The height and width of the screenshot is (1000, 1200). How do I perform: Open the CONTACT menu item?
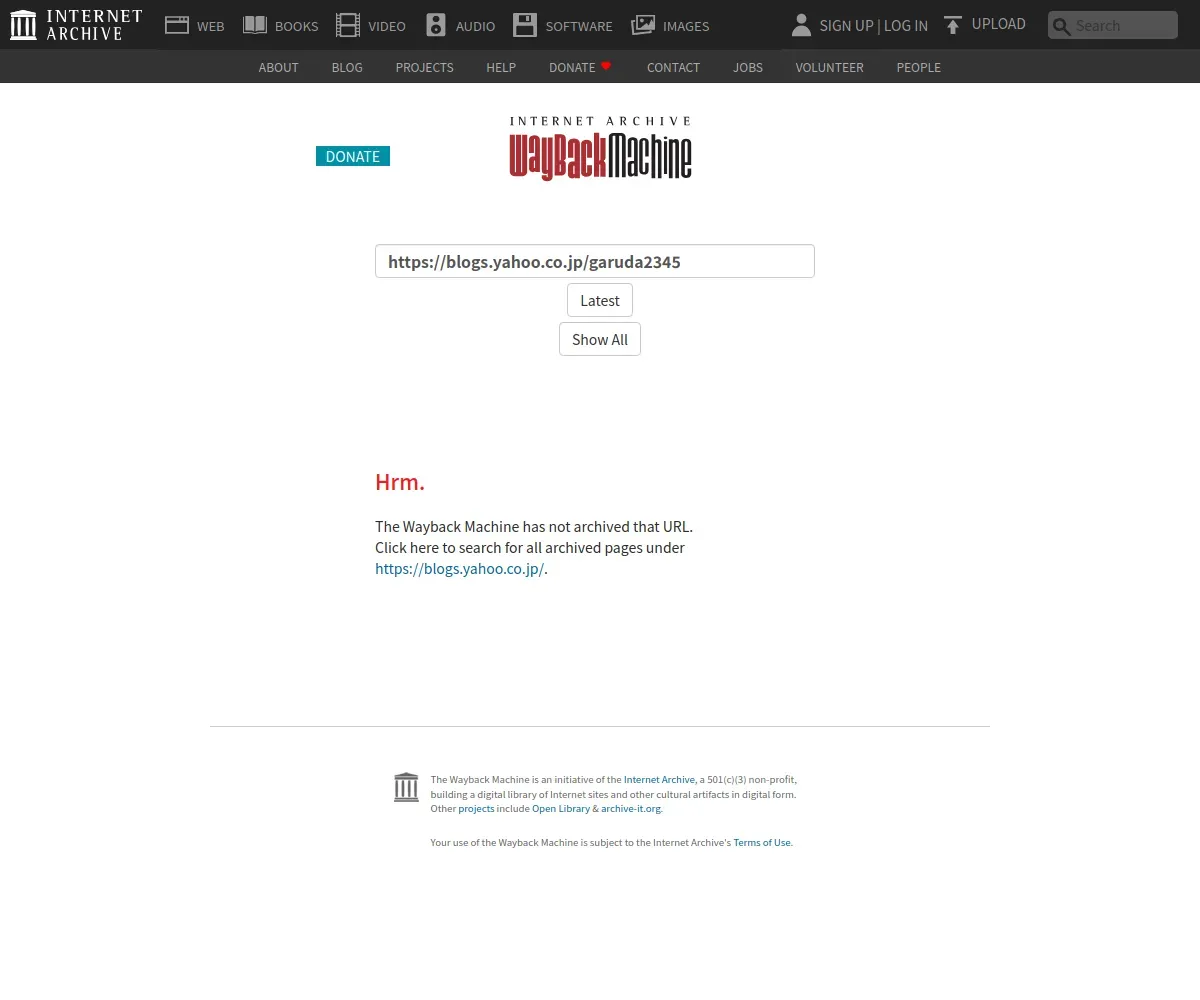pos(673,67)
